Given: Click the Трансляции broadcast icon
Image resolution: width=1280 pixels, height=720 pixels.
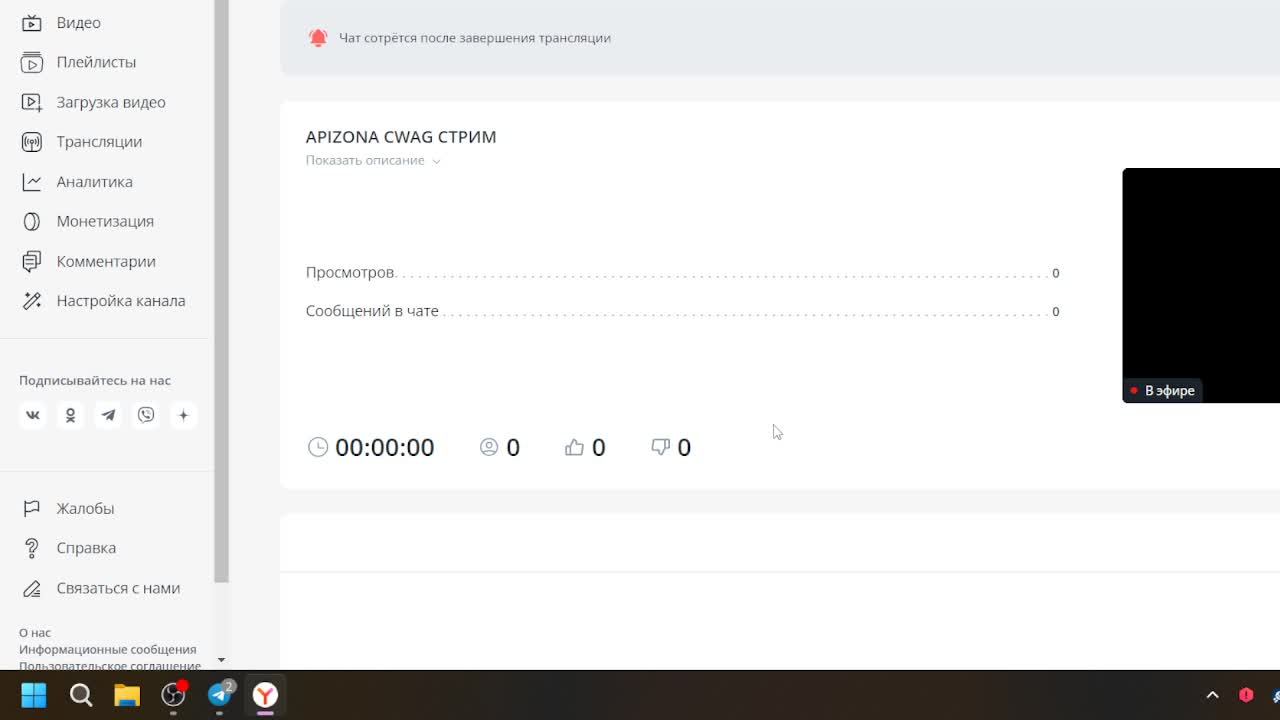Looking at the screenshot, I should pos(32,142).
